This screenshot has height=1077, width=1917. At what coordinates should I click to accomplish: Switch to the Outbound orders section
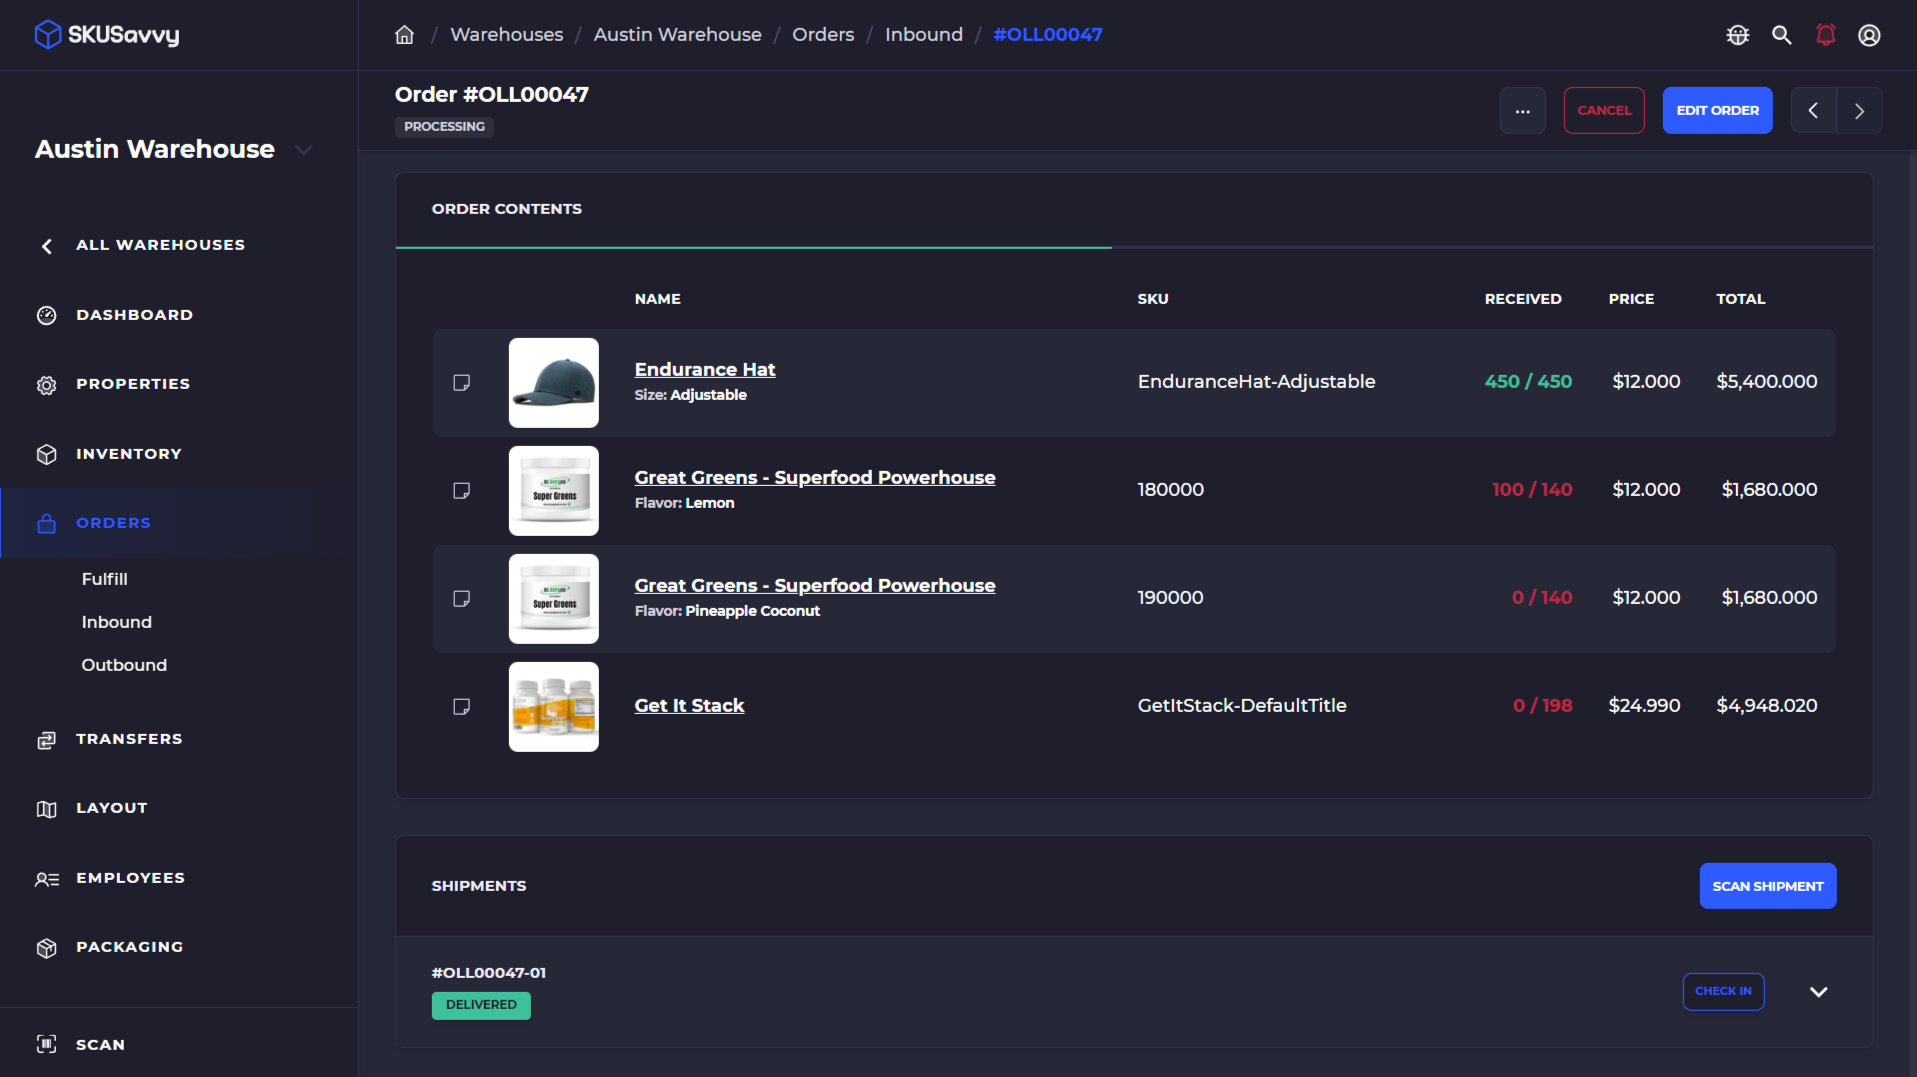124,665
